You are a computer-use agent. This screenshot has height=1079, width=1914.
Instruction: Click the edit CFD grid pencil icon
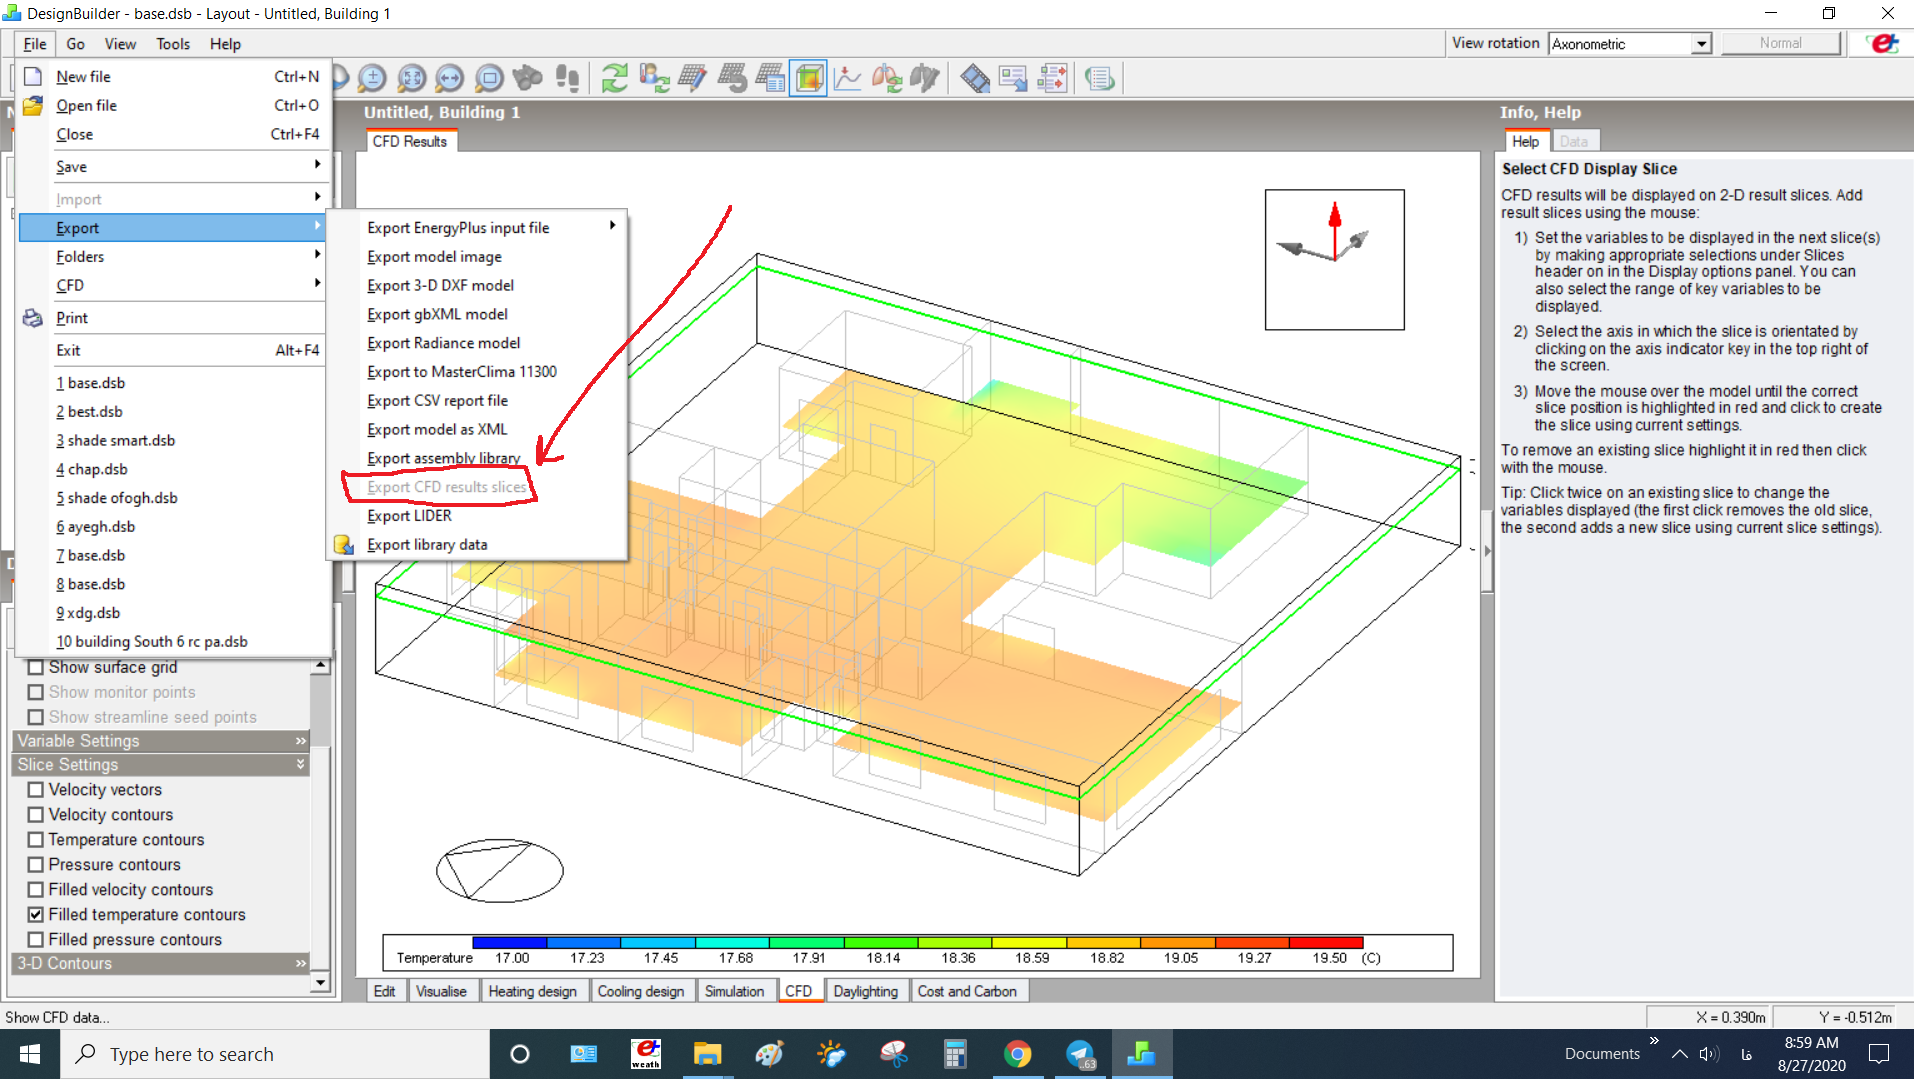point(692,78)
